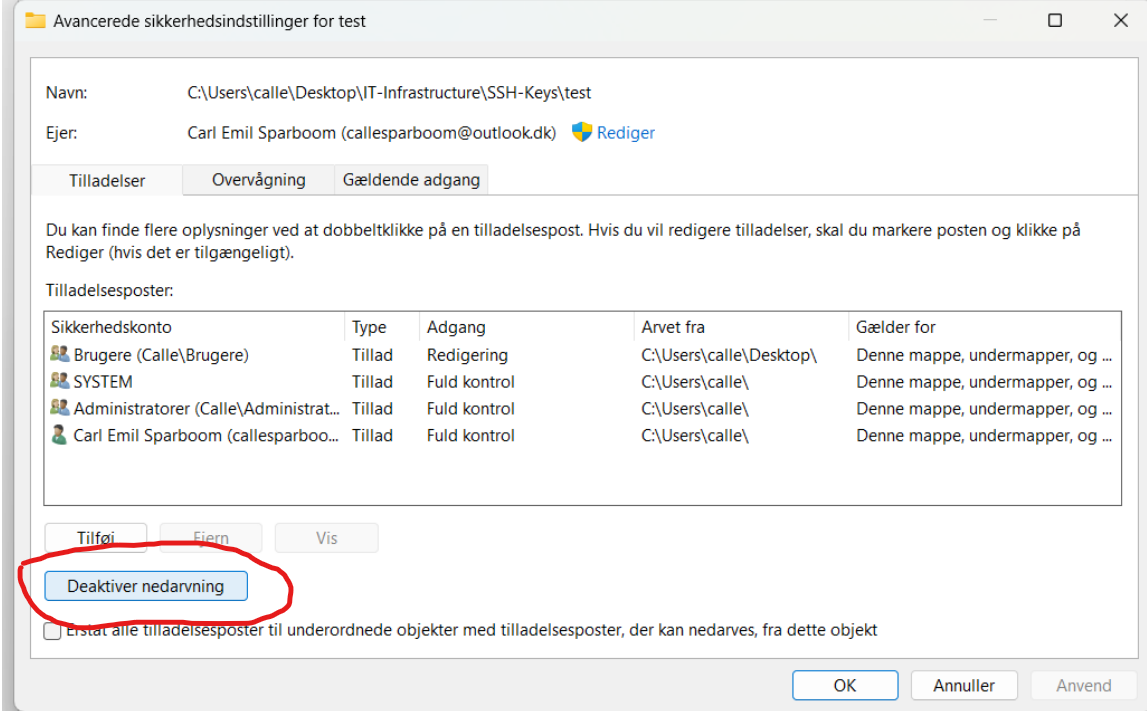Click the Carl Emil Sparboom user icon
Viewport: 1147px width, 711px height.
point(60,436)
